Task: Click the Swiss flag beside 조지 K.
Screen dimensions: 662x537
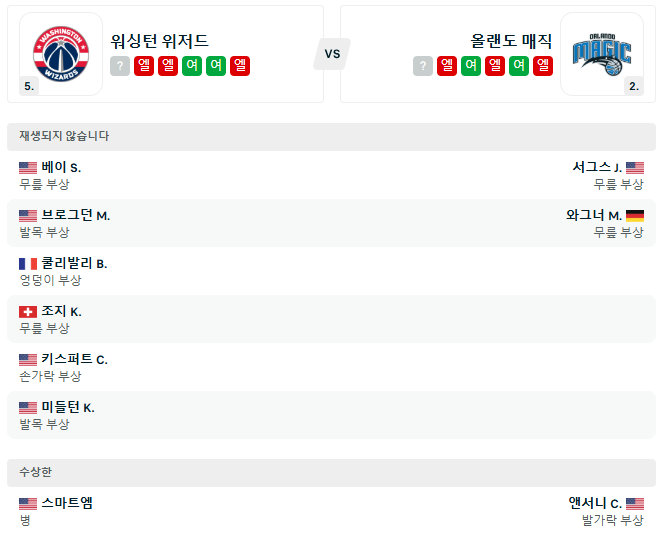Action: [x=28, y=312]
